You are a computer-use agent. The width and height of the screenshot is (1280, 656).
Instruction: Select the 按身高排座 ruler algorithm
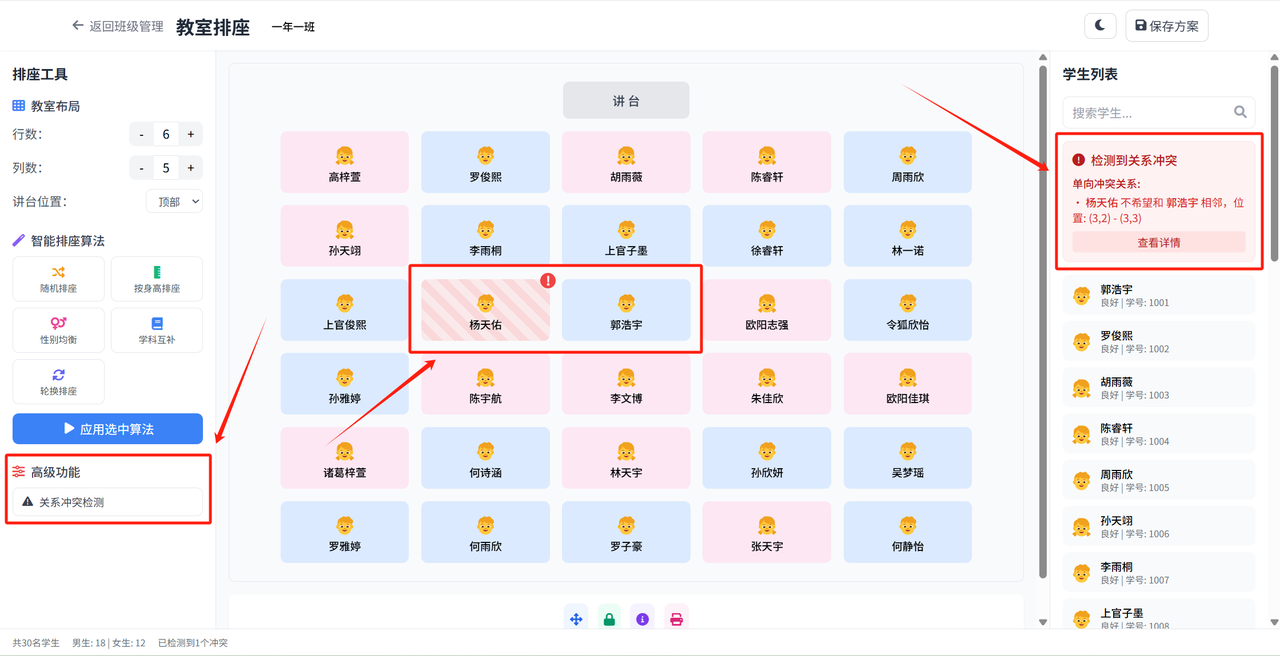[x=157, y=279]
